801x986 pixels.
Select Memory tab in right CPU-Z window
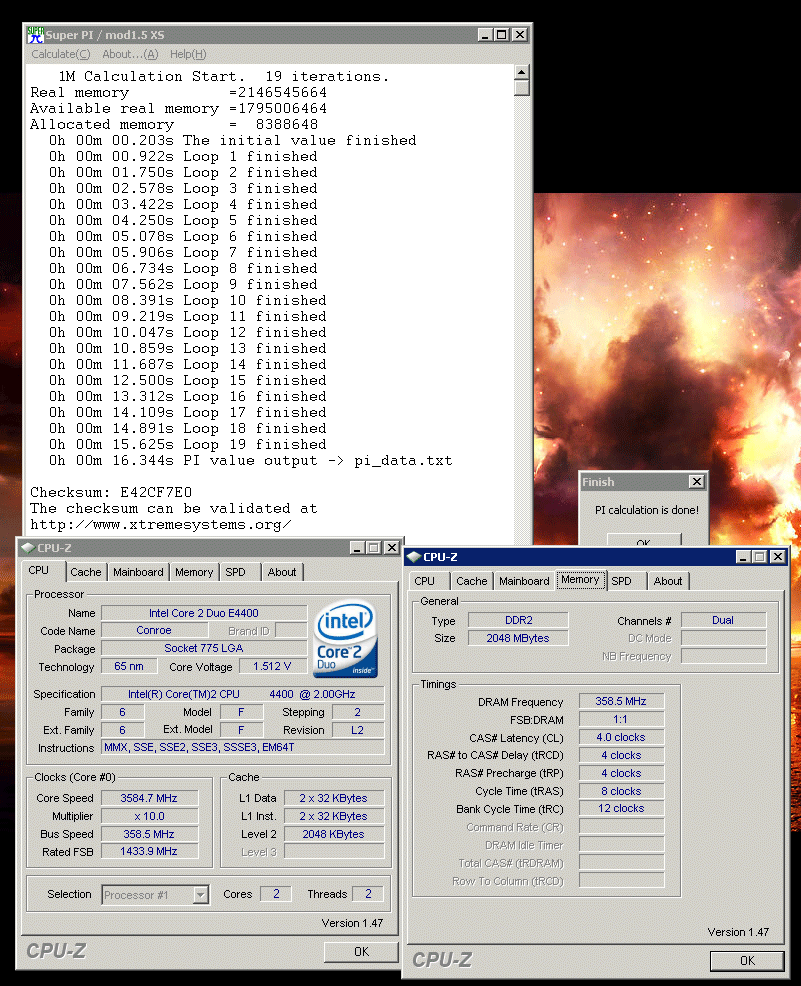(x=580, y=579)
